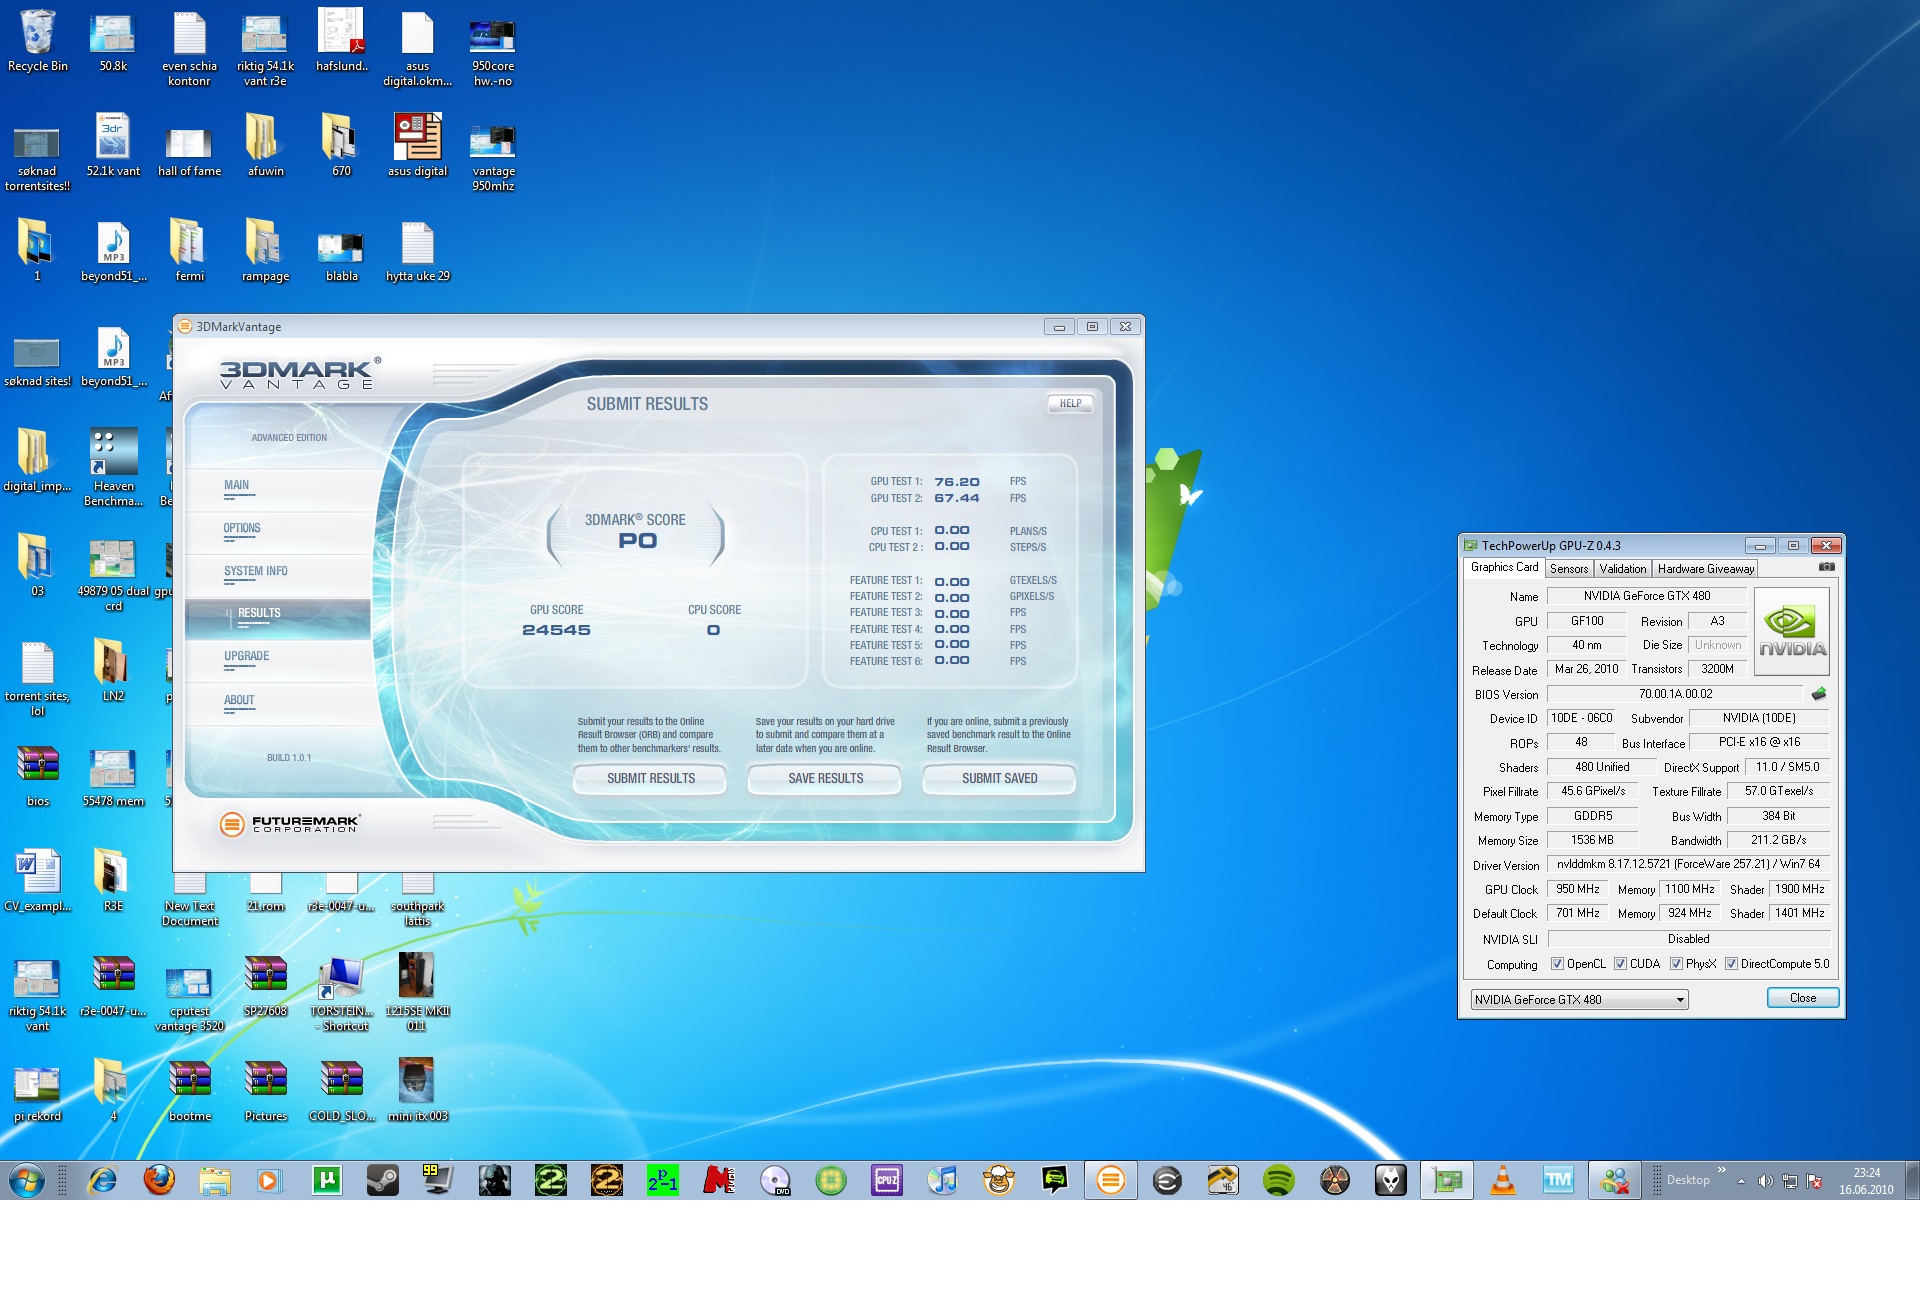Open the 'rampage' folder on the desktop
Screen dimensions: 1920x1296
(x=265, y=252)
